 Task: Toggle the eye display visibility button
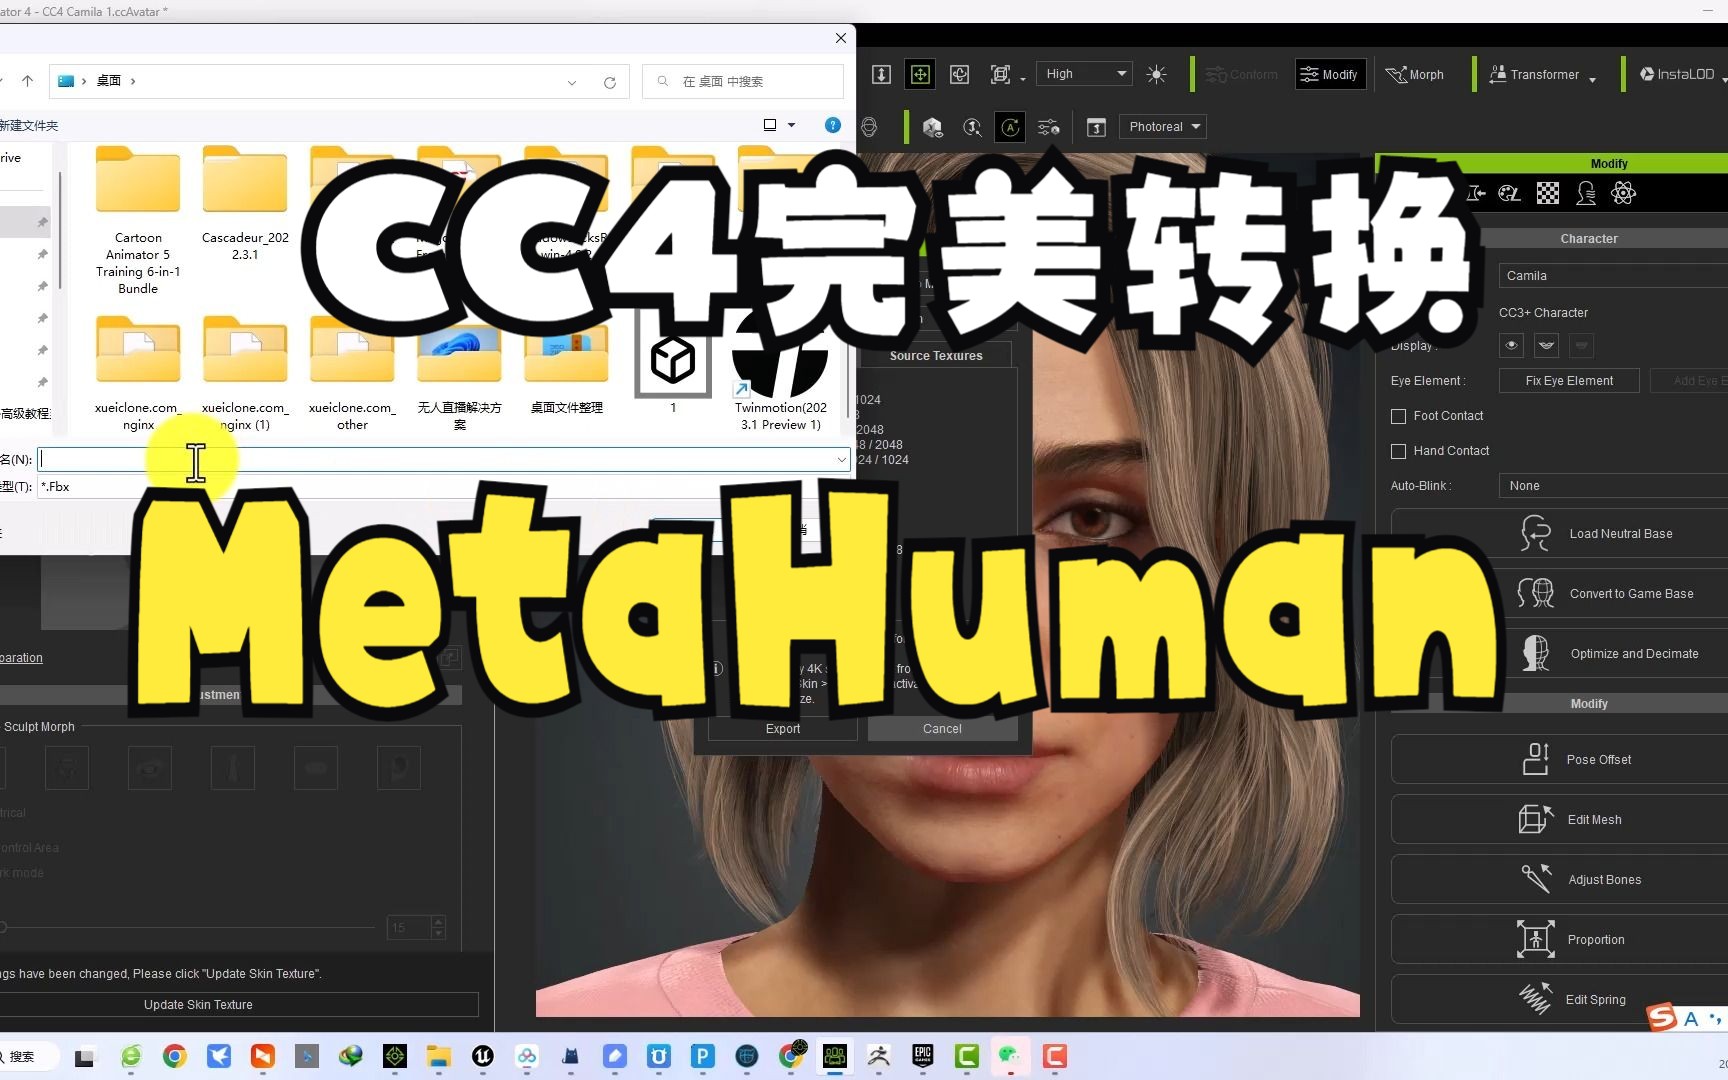[x=1512, y=346]
